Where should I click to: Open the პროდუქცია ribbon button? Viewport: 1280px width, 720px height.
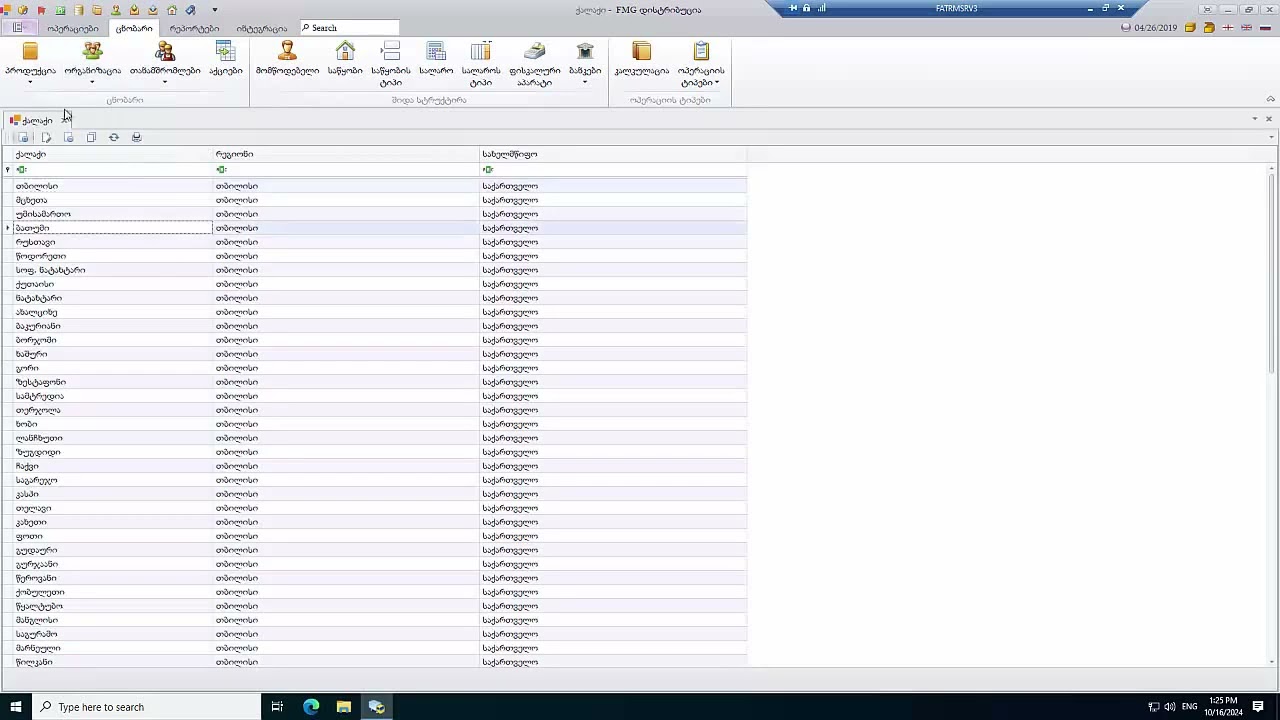[x=30, y=60]
